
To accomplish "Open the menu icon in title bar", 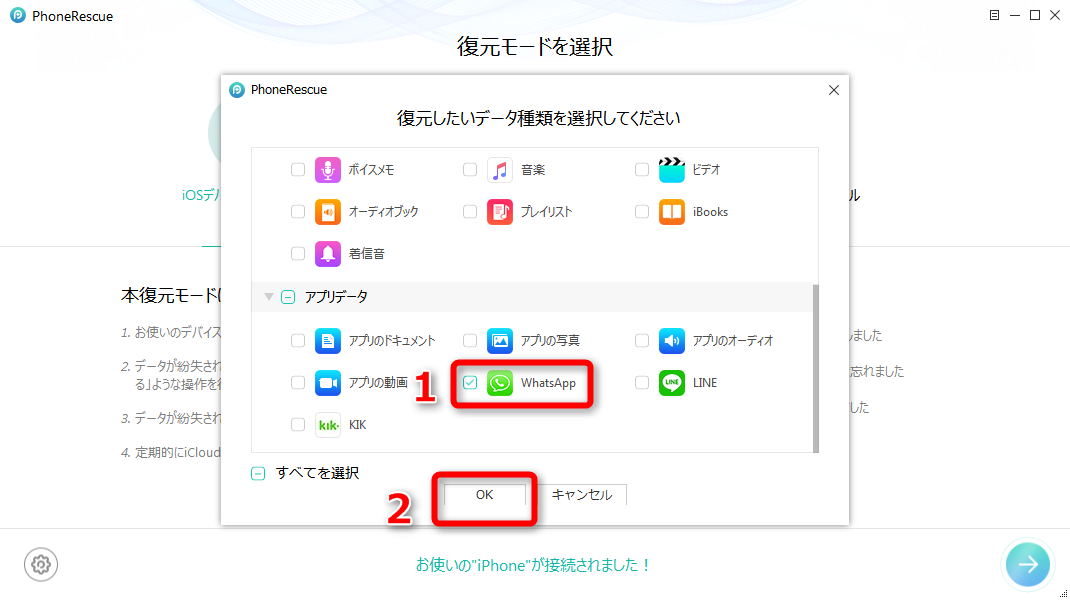I will [994, 15].
